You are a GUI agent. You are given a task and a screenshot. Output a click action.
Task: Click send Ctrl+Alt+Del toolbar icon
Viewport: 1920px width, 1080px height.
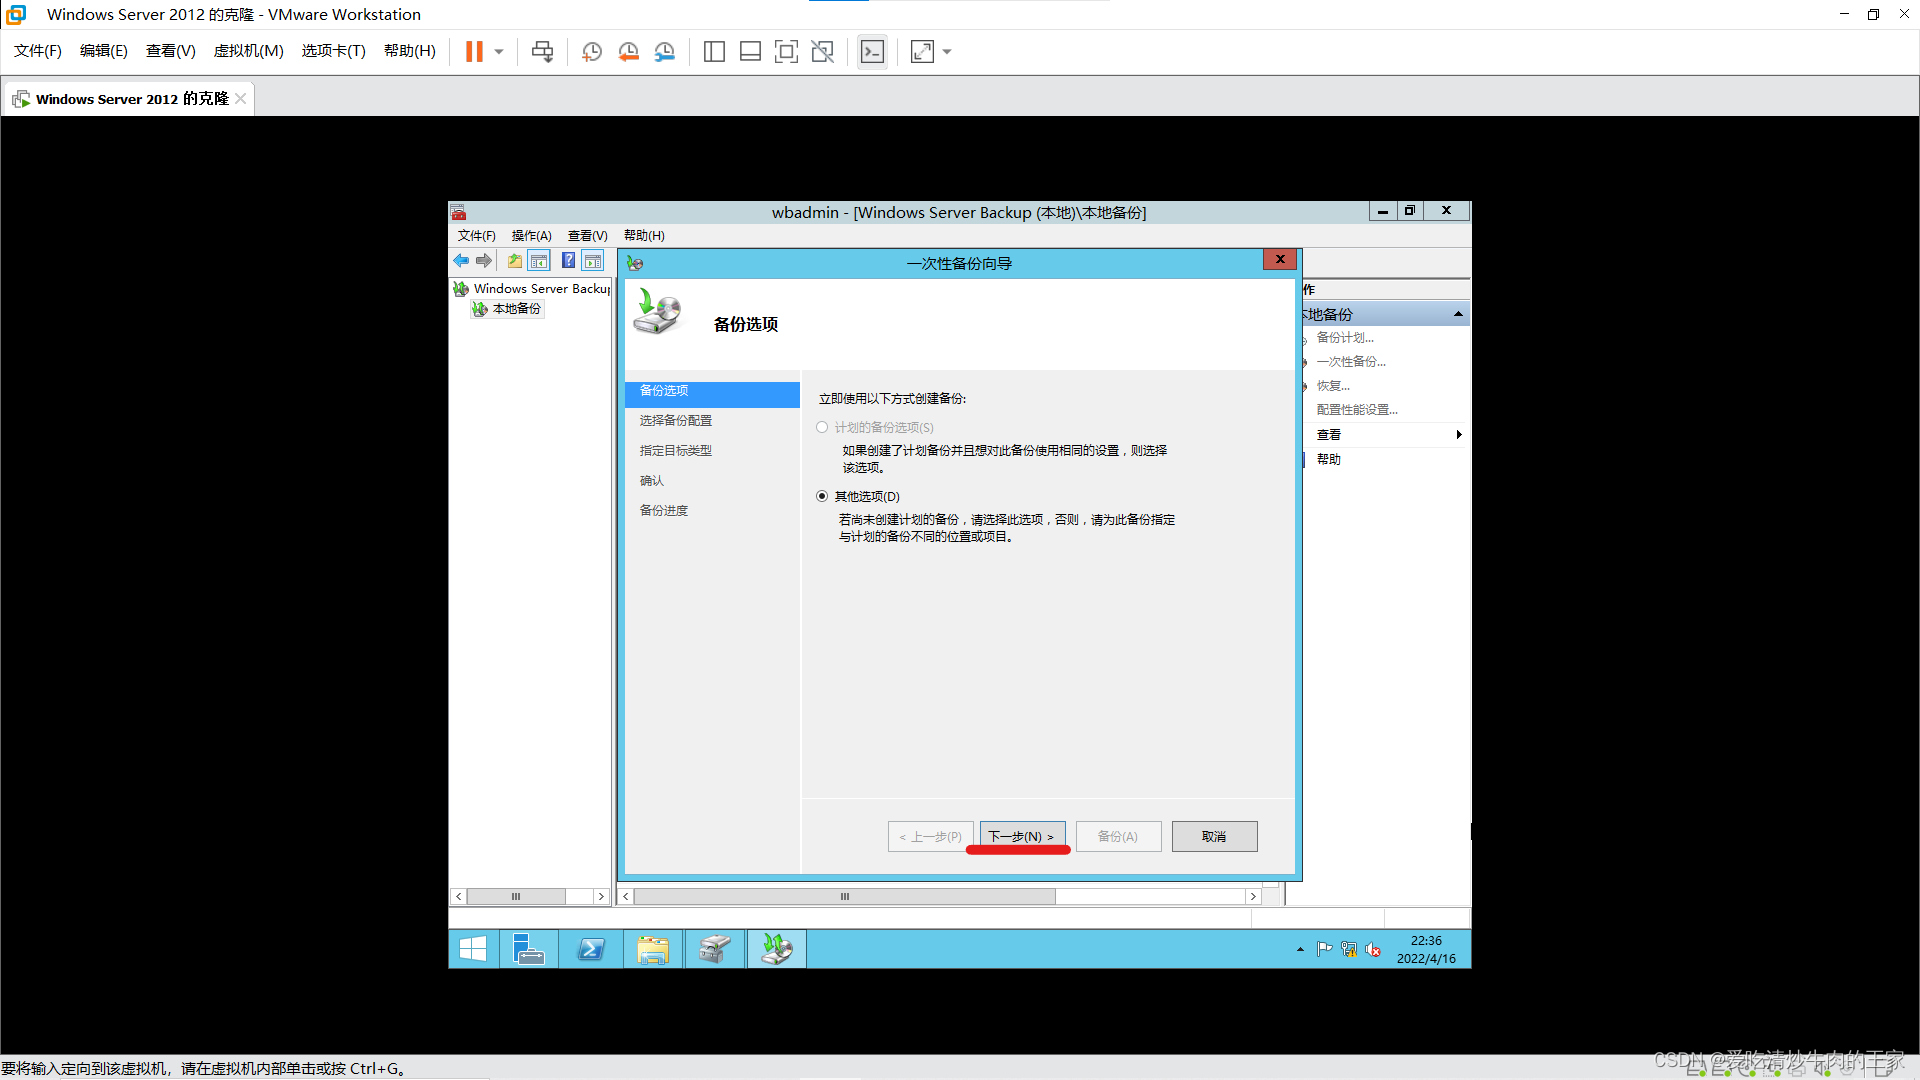542,52
